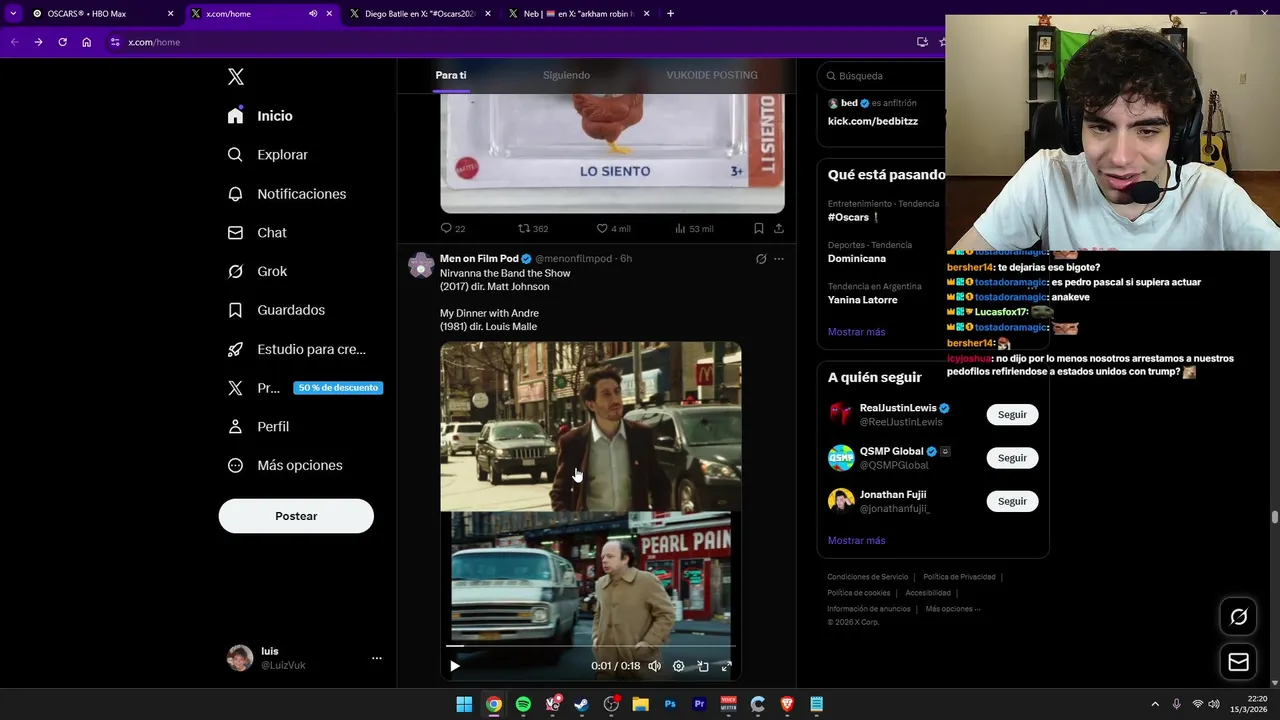Like the post with 4 mil likes
1280x720 pixels.
coord(613,228)
